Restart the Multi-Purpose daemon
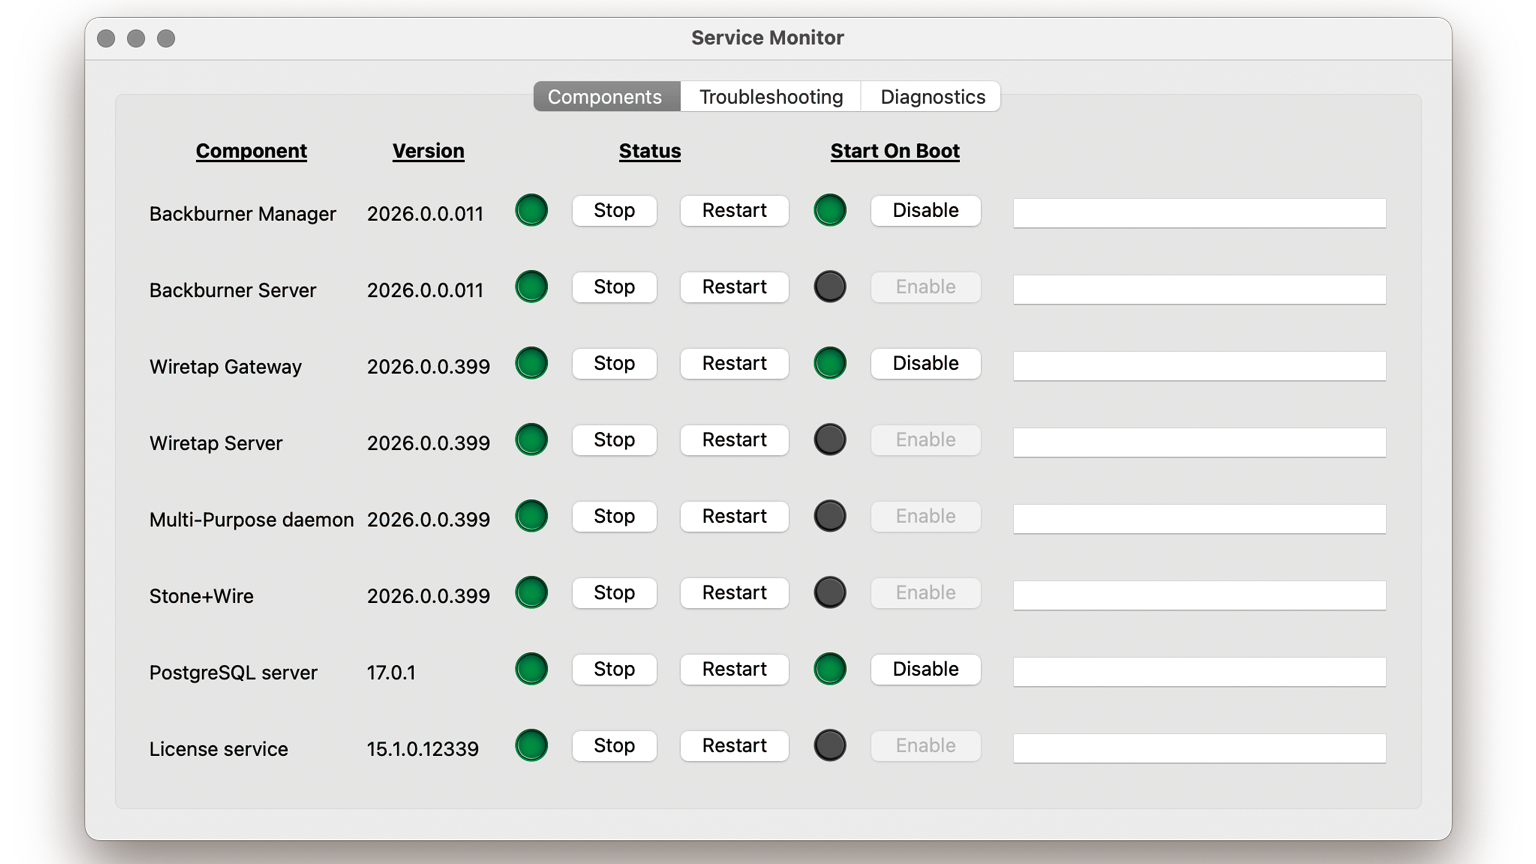Viewport: 1536px width, 864px height. (734, 516)
